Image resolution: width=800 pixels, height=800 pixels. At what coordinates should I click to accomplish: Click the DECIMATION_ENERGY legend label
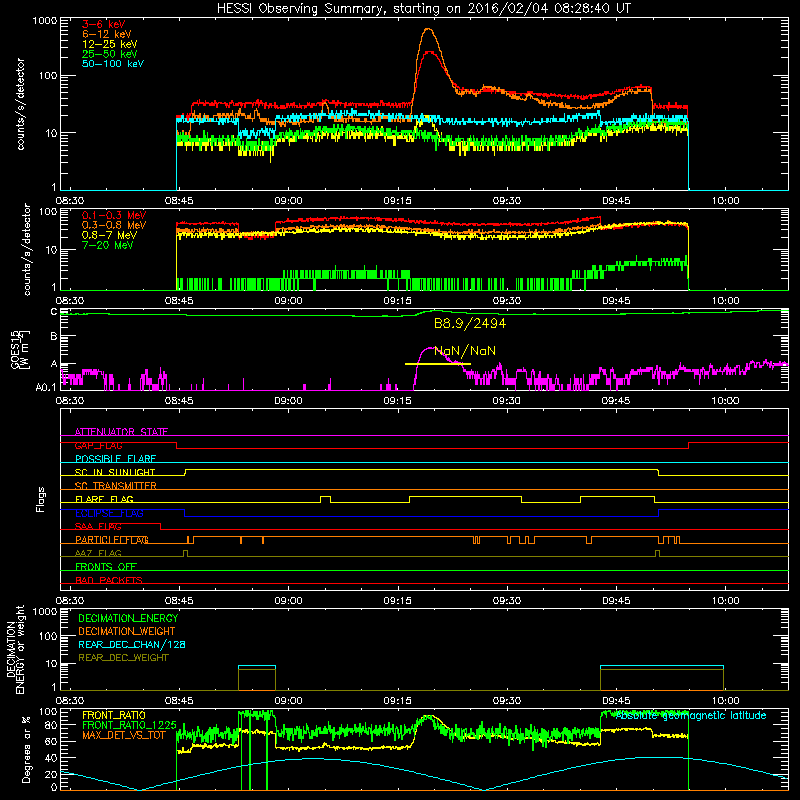(x=128, y=618)
